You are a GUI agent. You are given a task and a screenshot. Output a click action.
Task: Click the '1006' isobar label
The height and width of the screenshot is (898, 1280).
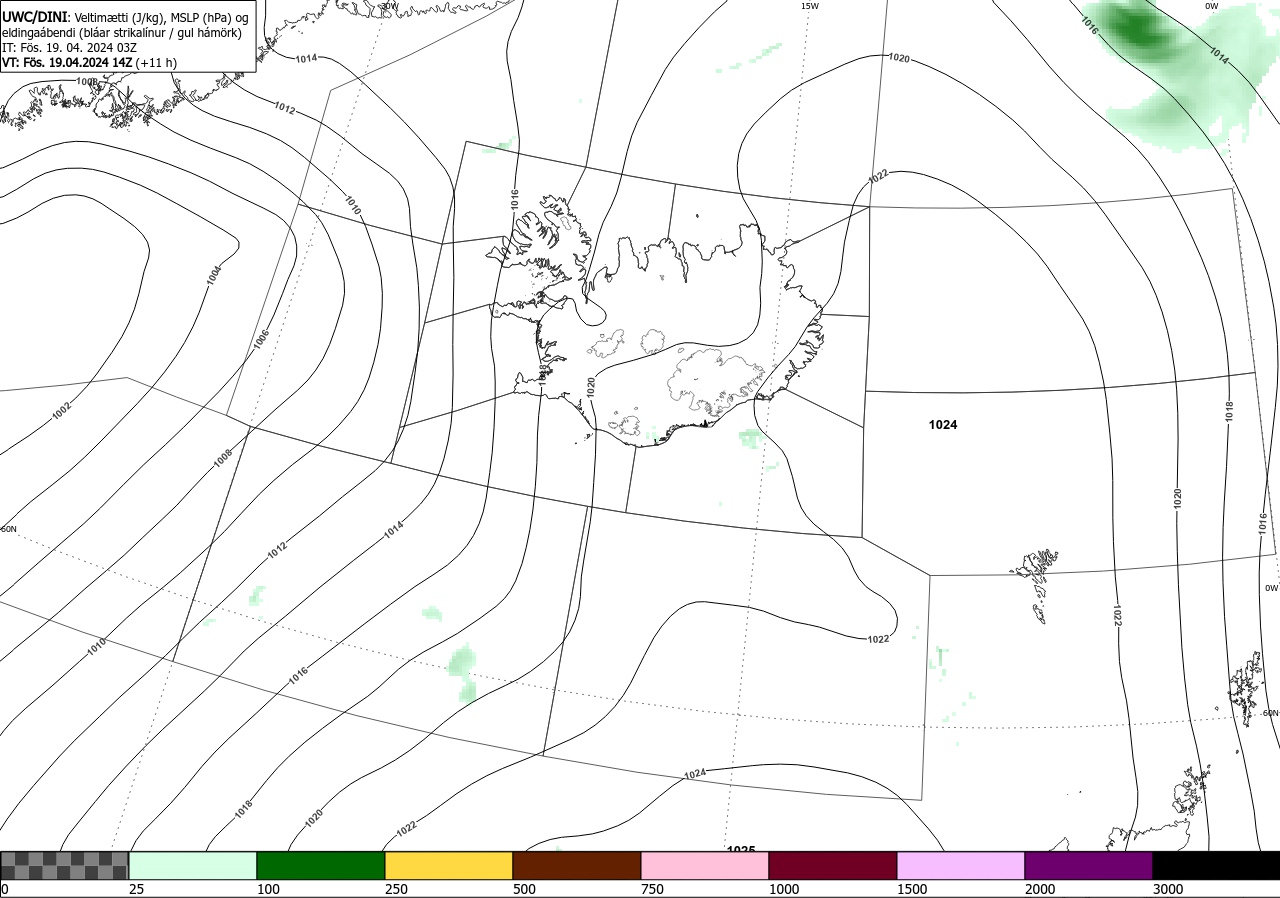pos(262,339)
